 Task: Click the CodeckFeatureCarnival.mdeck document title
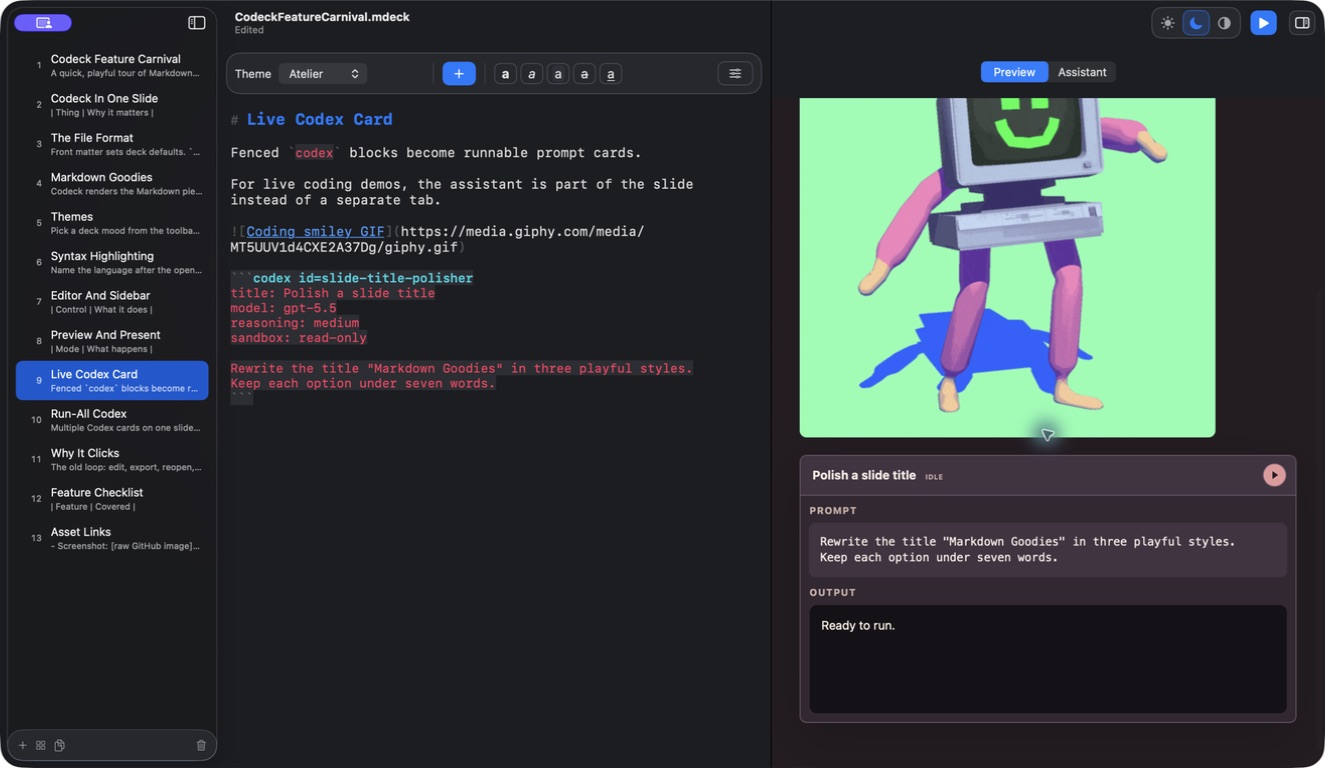(x=322, y=17)
